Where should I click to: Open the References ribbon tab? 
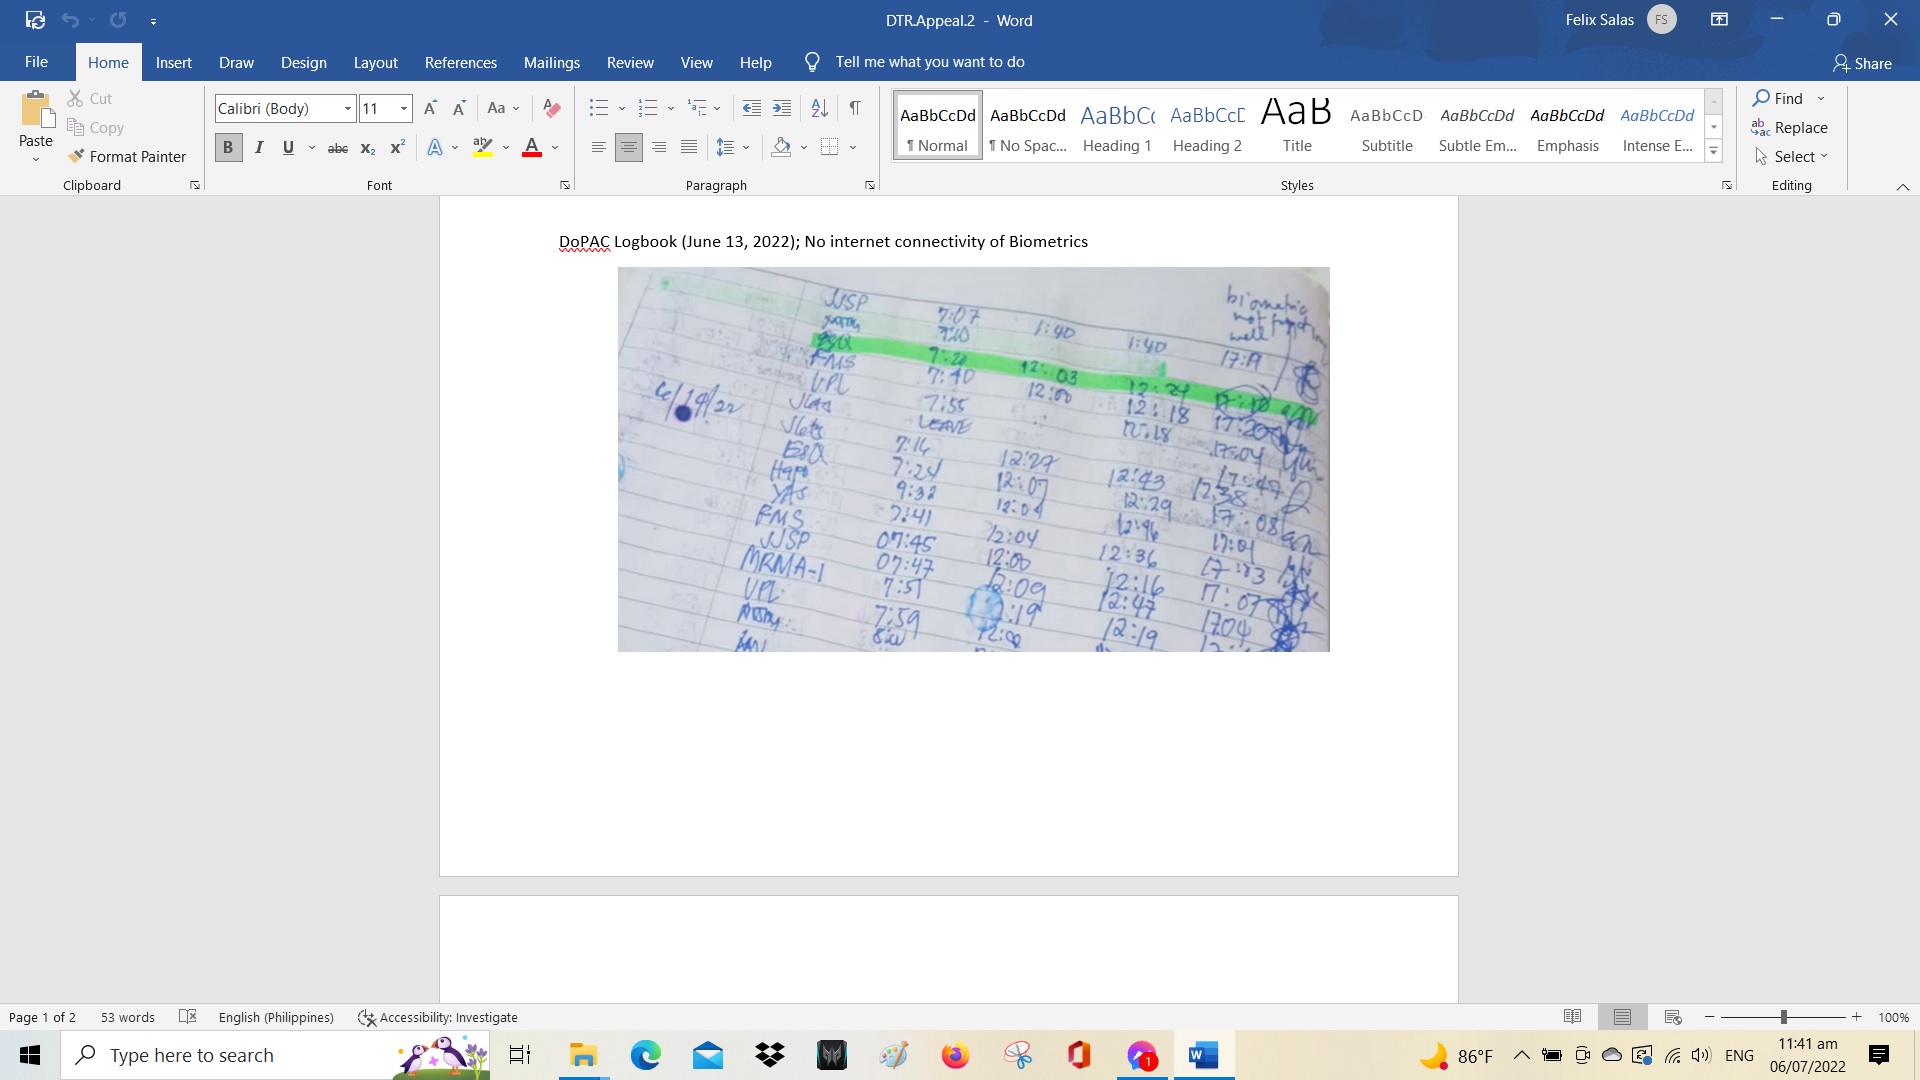point(460,62)
